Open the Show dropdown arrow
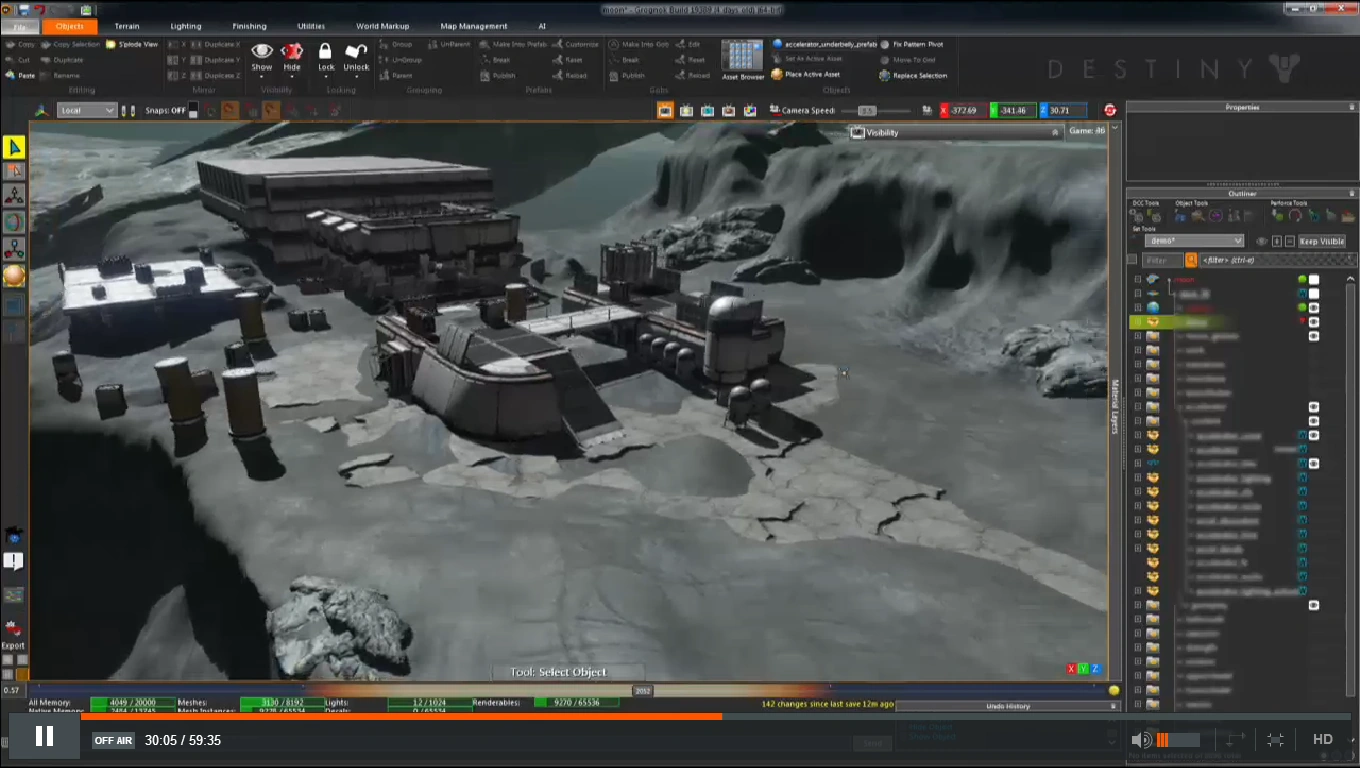The height and width of the screenshot is (768, 1360). [262, 75]
